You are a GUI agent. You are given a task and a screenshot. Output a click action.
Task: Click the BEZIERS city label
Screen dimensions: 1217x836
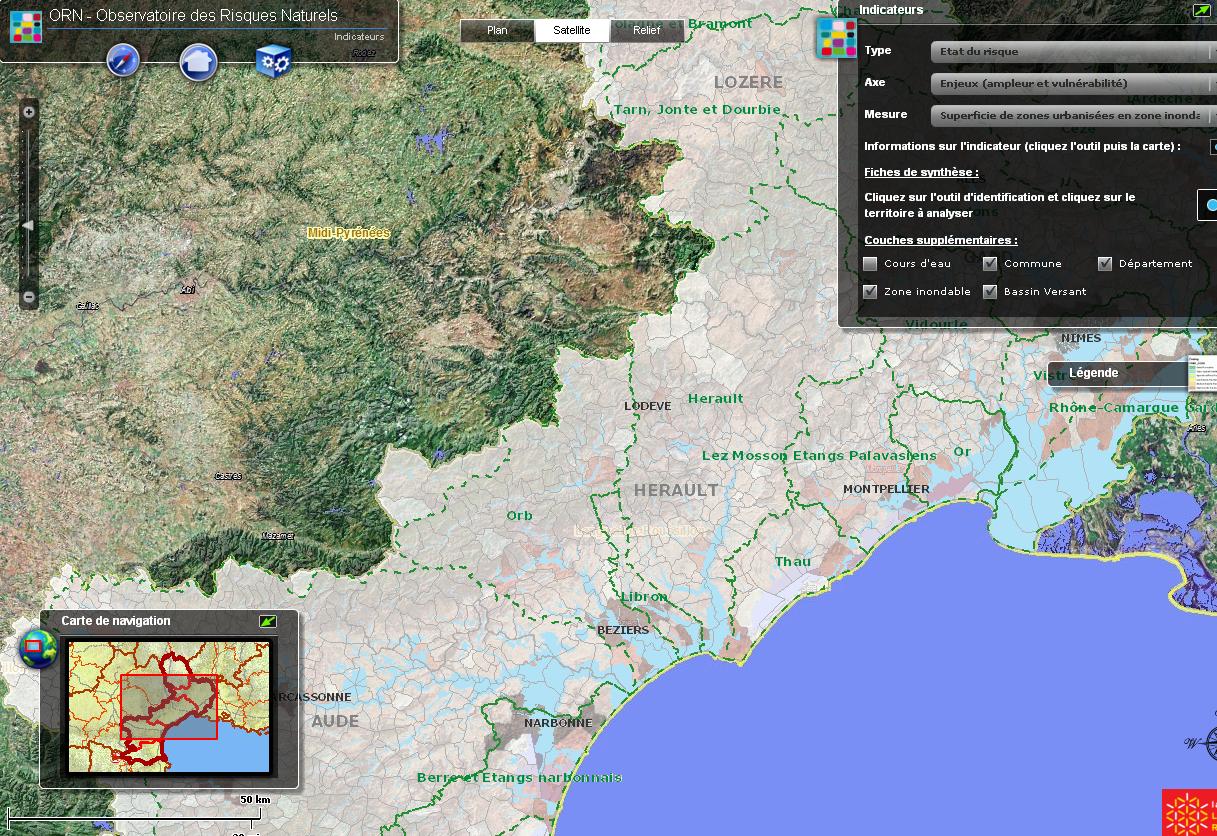tap(623, 631)
